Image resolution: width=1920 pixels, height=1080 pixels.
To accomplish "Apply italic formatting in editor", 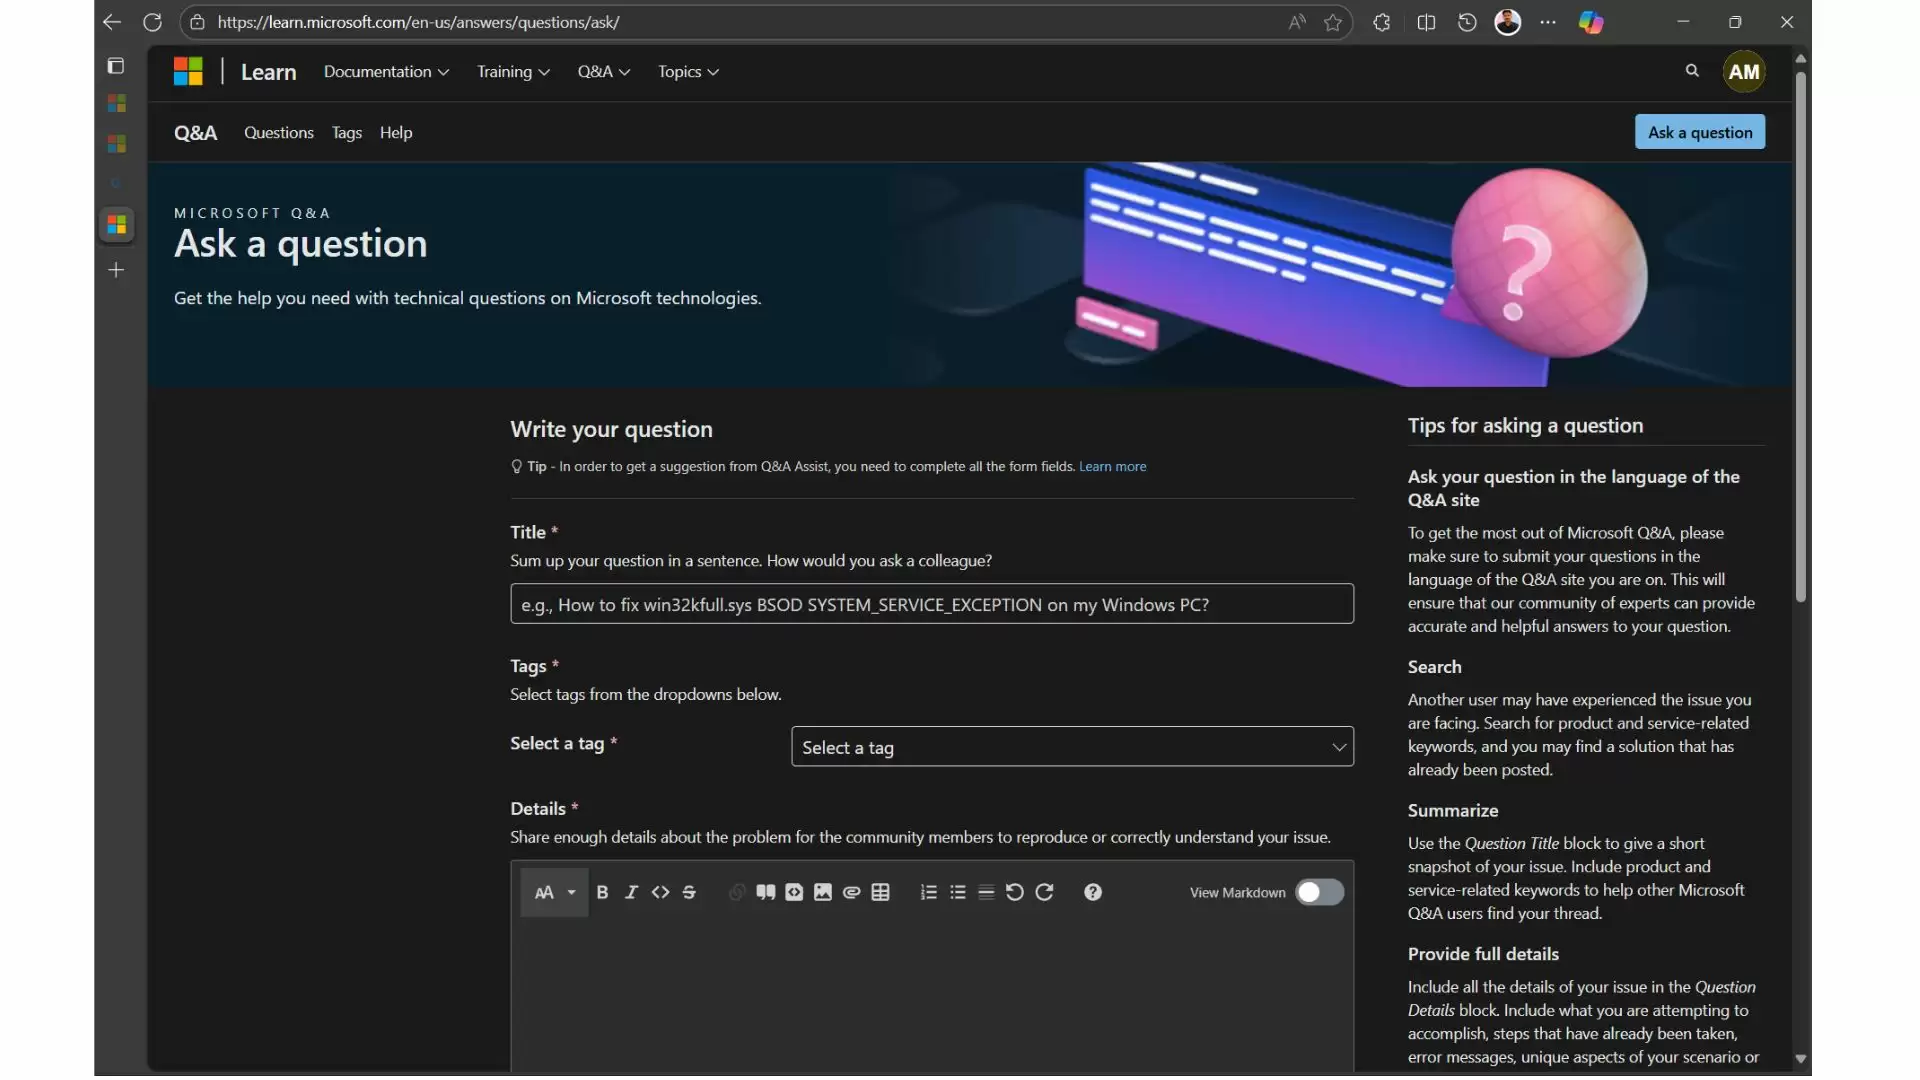I will [x=631, y=892].
